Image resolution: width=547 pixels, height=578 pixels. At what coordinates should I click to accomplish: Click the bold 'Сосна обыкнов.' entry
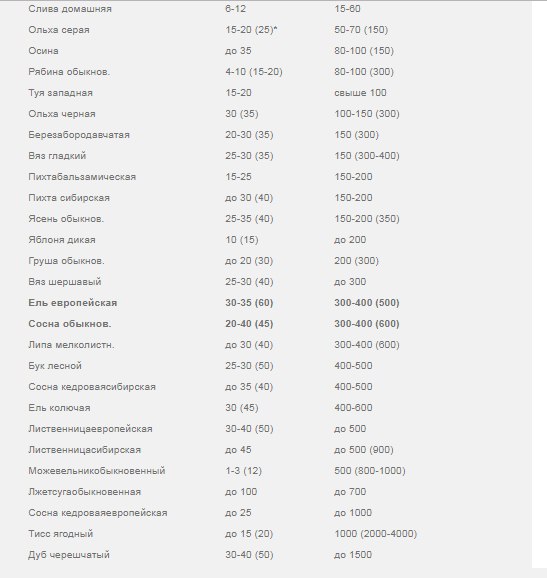pos(70,324)
